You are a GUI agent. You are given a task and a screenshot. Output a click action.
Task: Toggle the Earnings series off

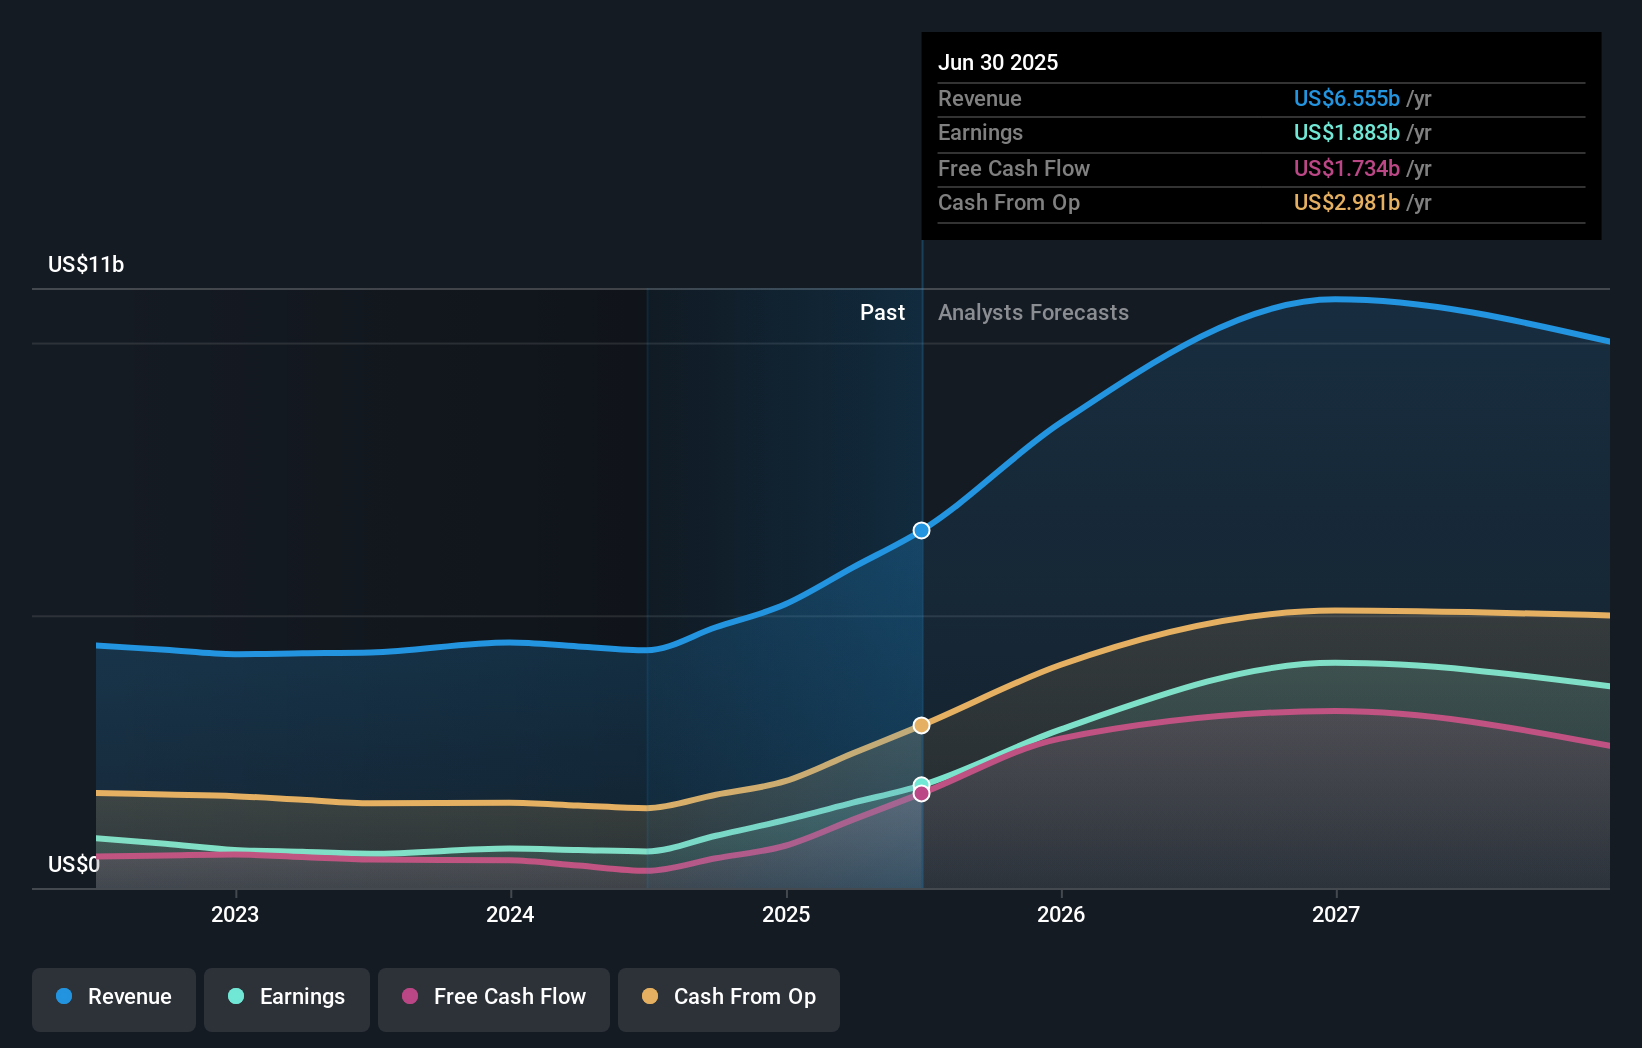[287, 997]
